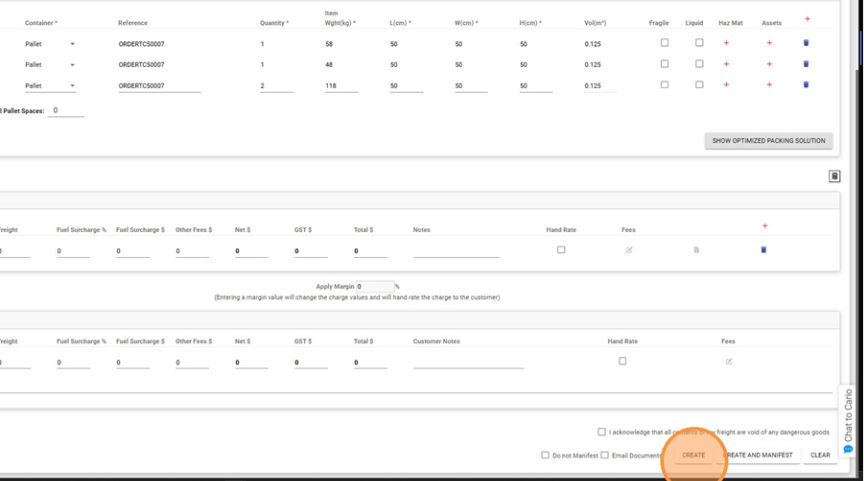Open Container dropdown in the first row
This screenshot has width=864, height=481.
click(x=72, y=44)
